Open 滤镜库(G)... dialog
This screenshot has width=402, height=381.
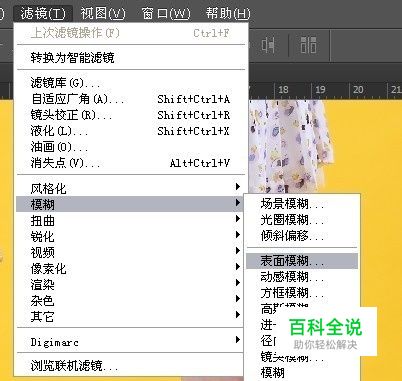[x=131, y=83]
